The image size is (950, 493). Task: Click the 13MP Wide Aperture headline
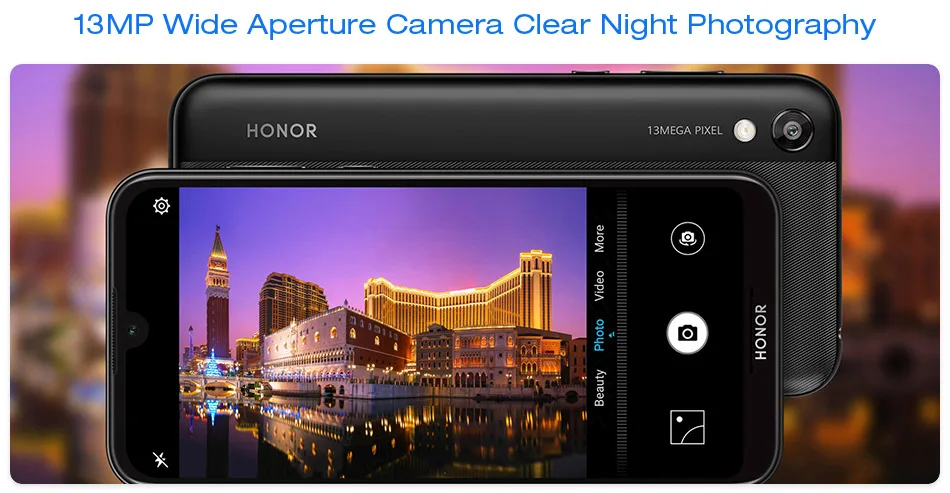474,25
